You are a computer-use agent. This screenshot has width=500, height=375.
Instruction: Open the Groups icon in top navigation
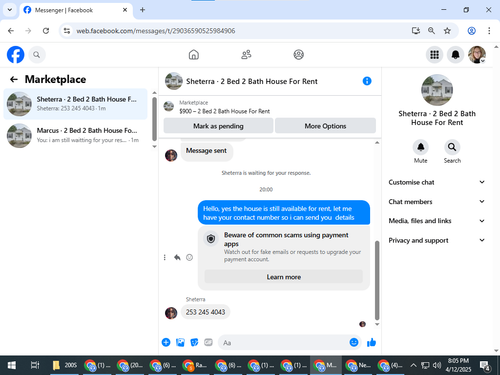click(x=298, y=54)
